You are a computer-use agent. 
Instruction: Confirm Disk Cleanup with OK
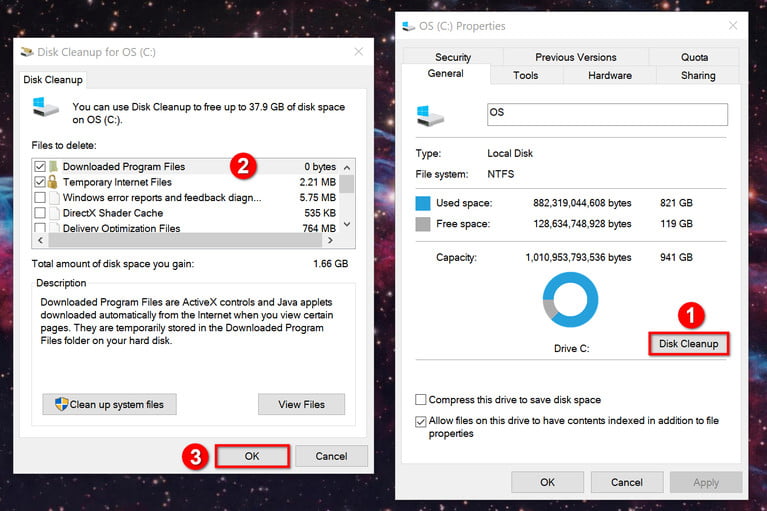click(252, 456)
